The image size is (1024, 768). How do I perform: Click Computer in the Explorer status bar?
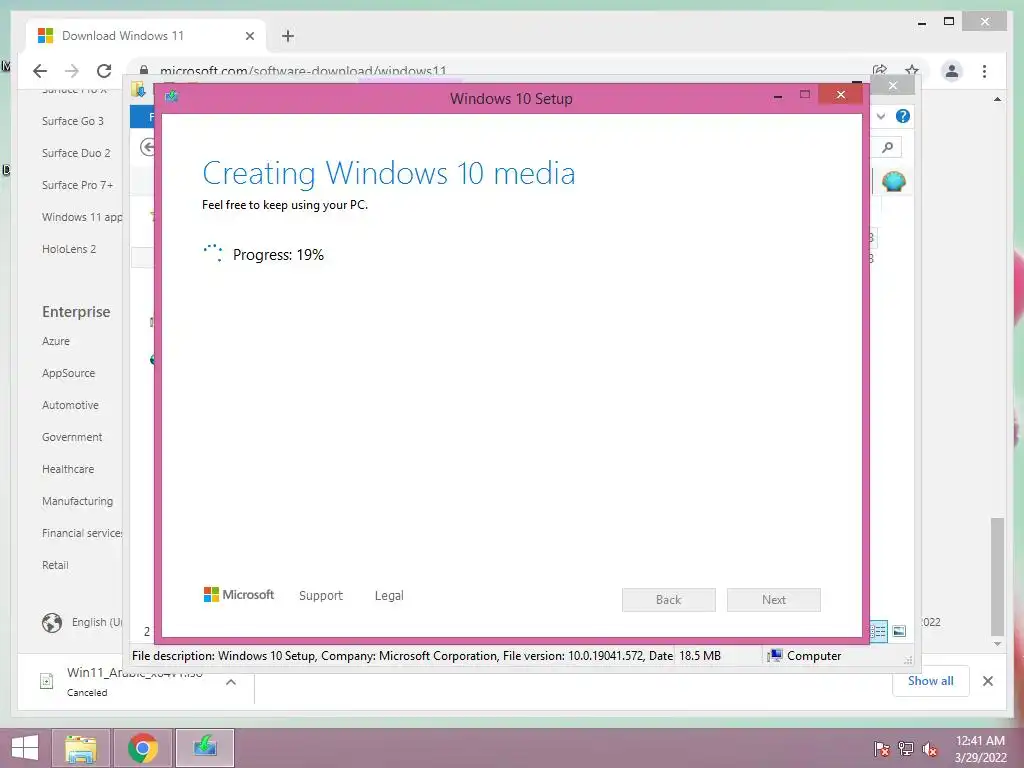coord(804,656)
